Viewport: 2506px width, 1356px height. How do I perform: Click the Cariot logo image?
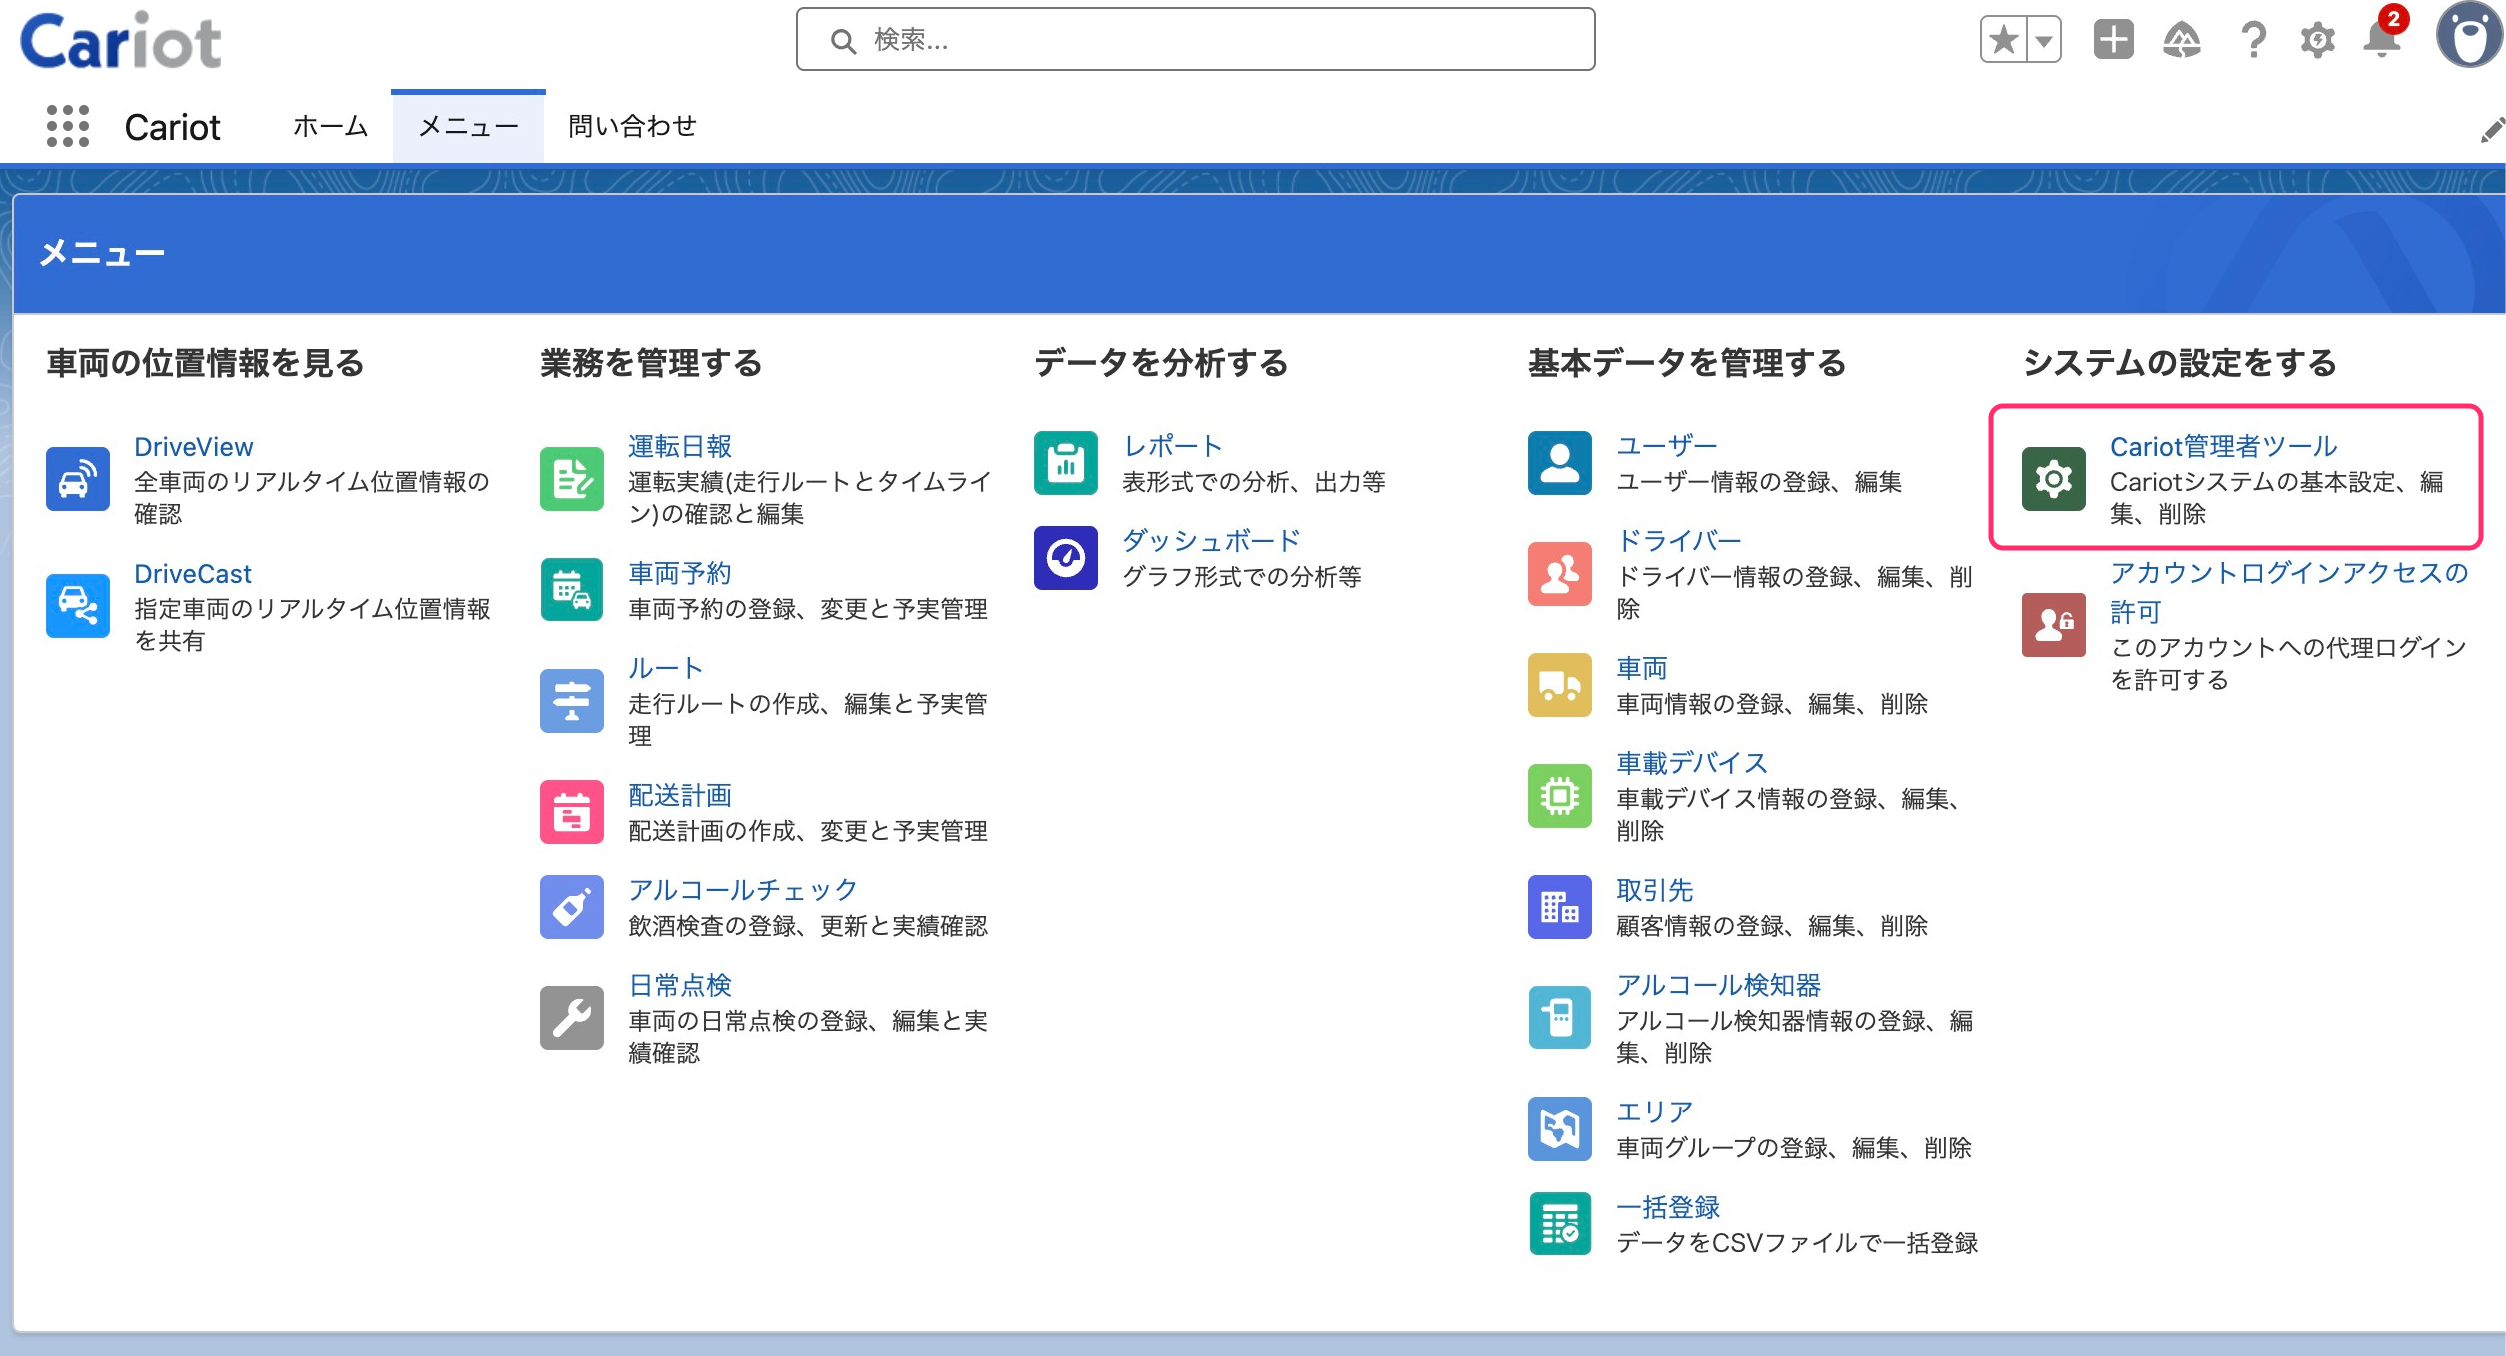click(120, 40)
